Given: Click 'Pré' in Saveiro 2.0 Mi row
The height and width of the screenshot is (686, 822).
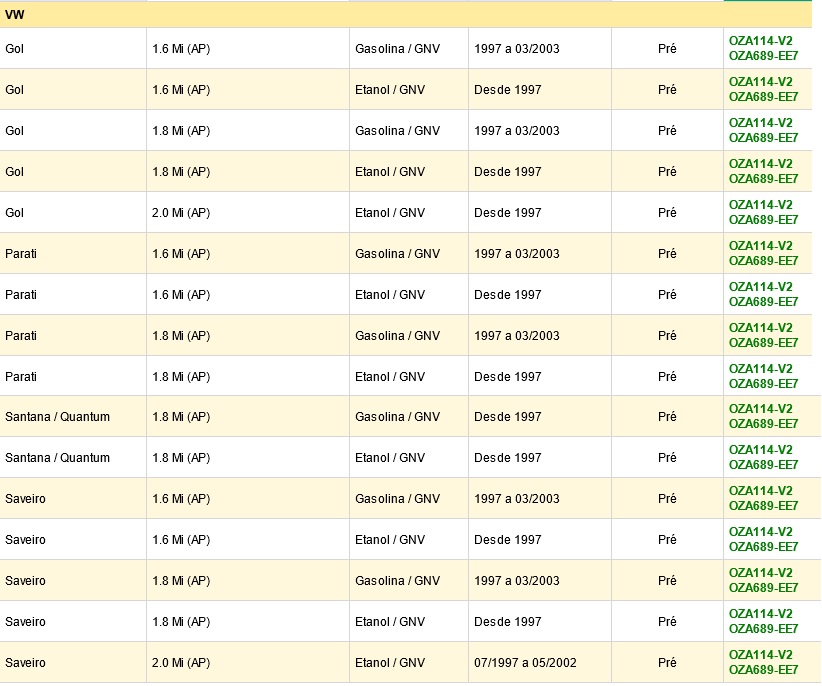Looking at the screenshot, I should [x=667, y=662].
